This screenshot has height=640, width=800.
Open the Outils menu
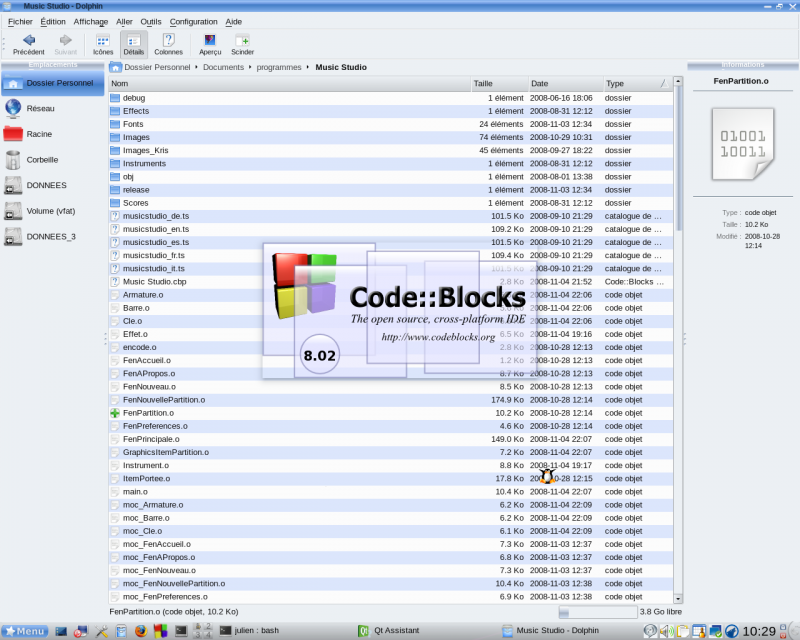tap(151, 21)
